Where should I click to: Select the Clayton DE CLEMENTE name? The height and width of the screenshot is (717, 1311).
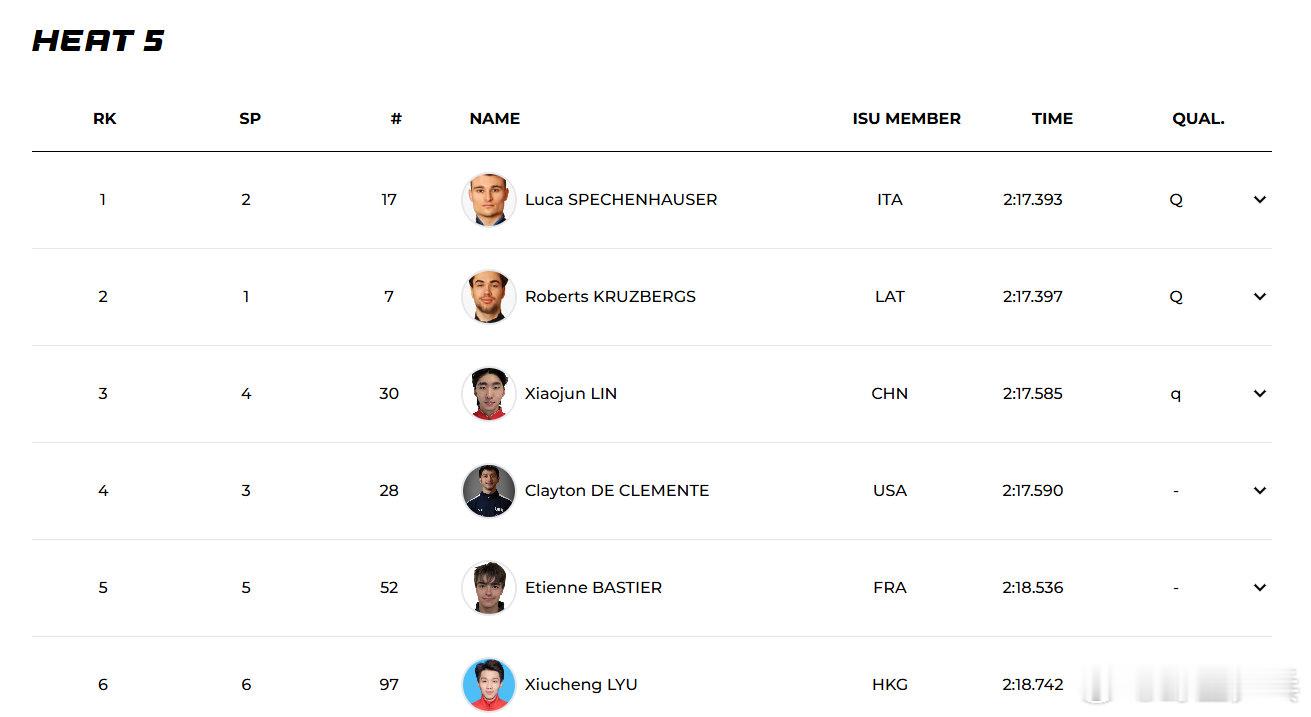click(617, 491)
